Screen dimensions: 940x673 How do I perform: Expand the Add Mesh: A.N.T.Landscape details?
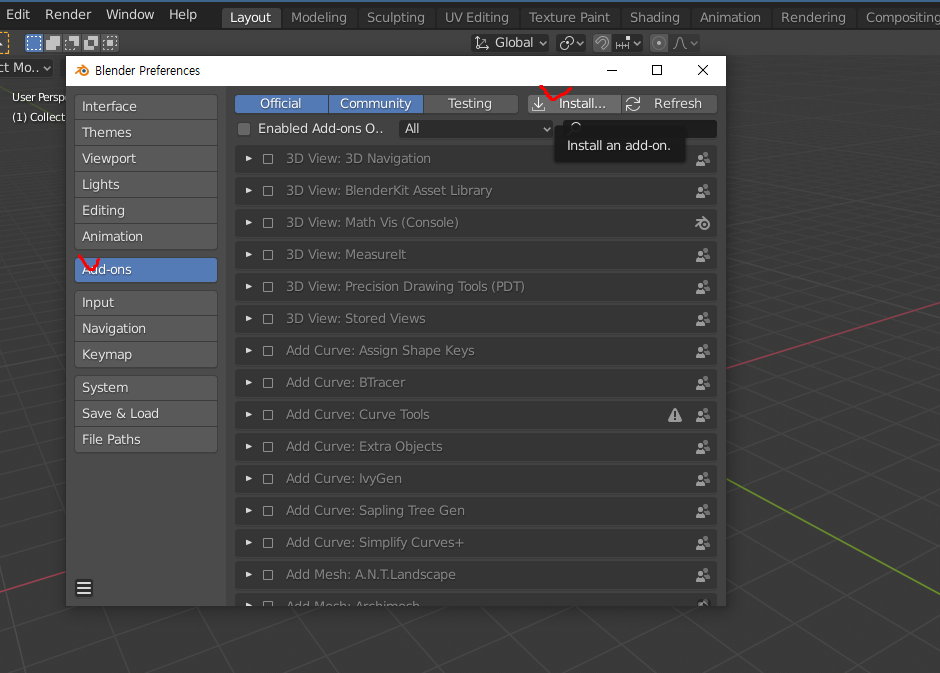249,575
